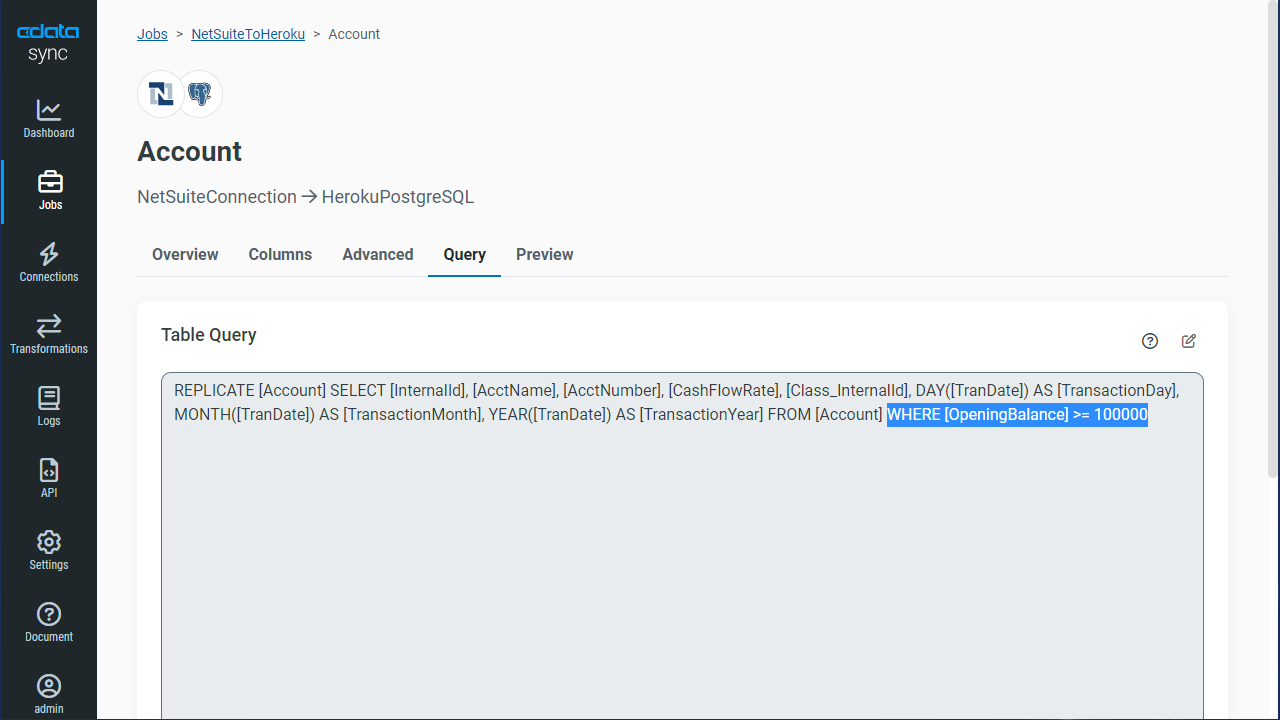This screenshot has height=720, width=1280.
Task: Click REPLICATE [Account] in the query
Action: pos(250,390)
